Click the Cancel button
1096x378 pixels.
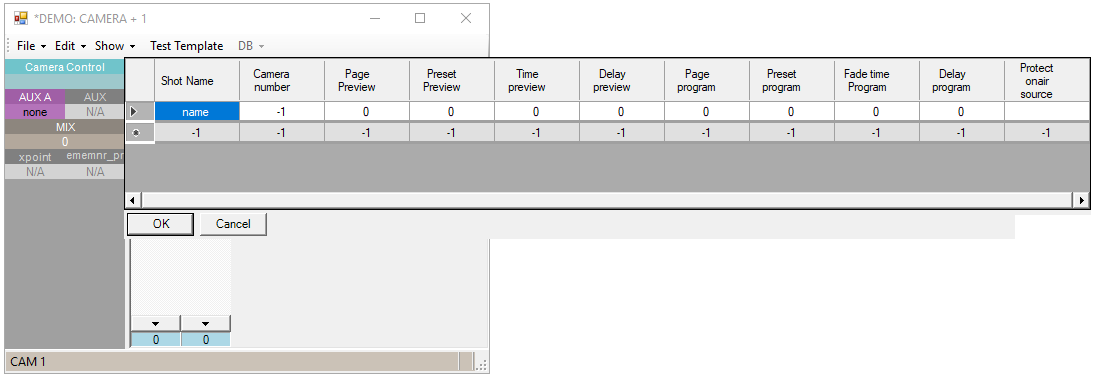pyautogui.click(x=233, y=224)
